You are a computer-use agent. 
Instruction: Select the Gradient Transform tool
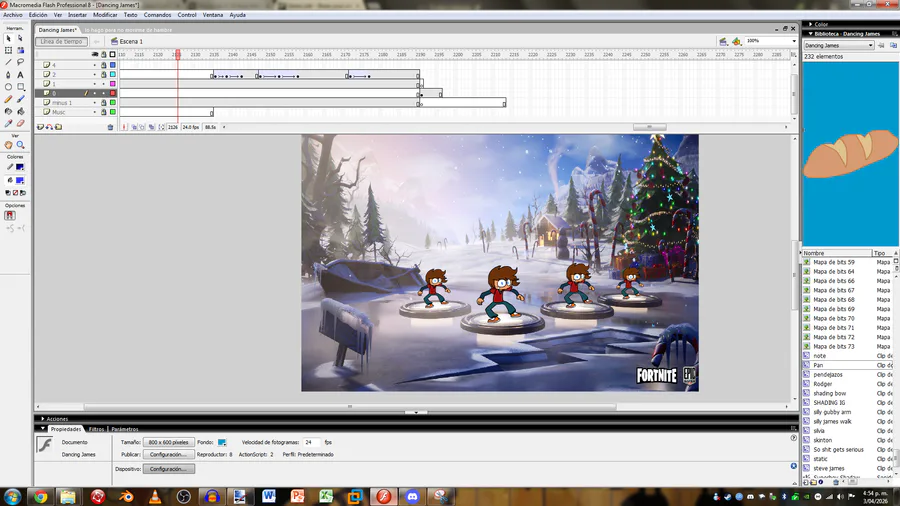(x=21, y=50)
